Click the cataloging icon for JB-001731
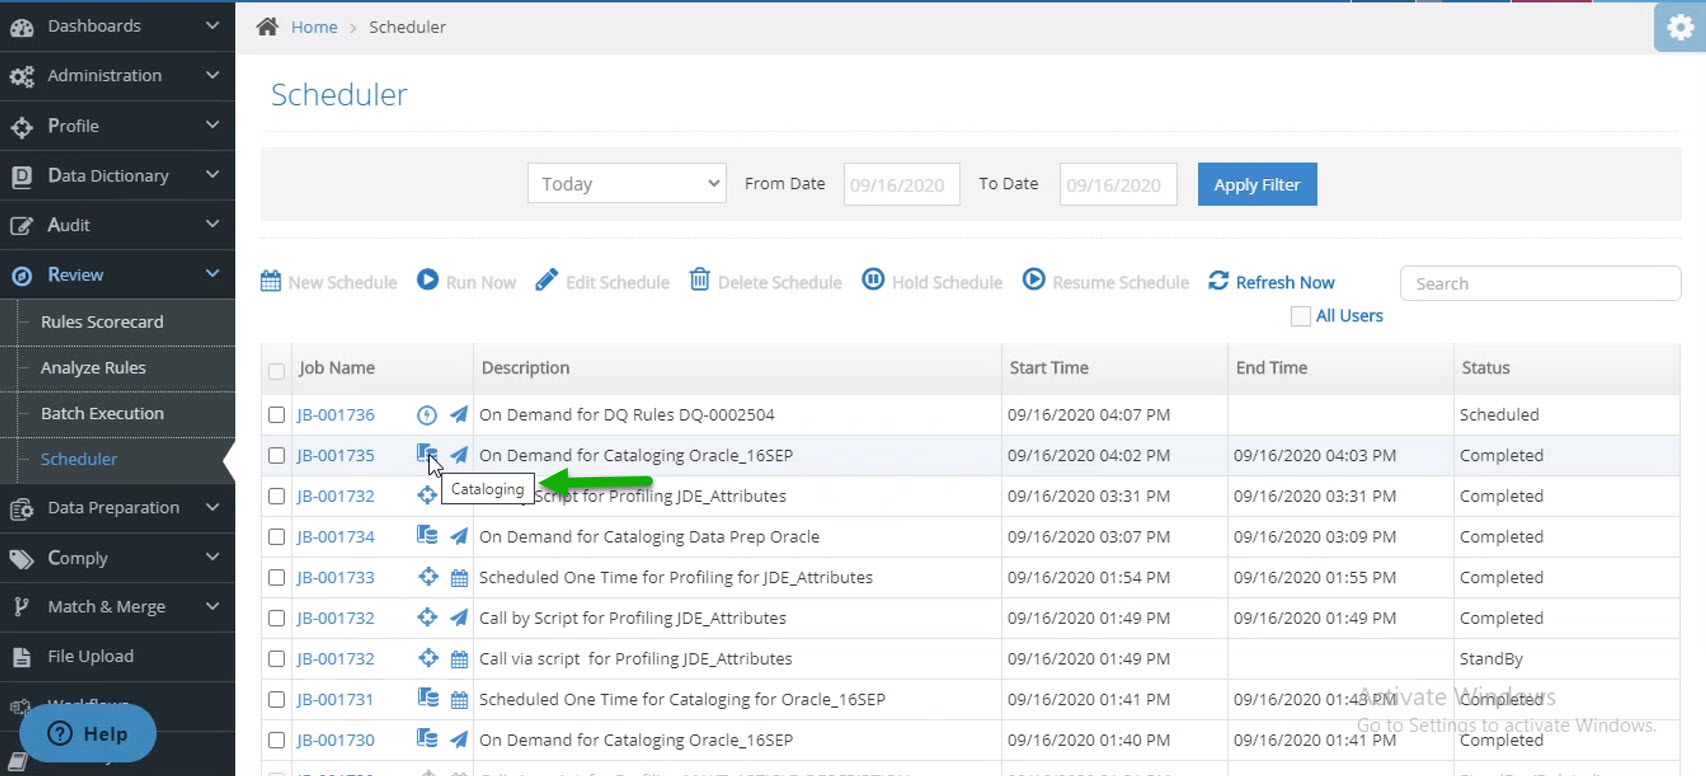 click(428, 699)
